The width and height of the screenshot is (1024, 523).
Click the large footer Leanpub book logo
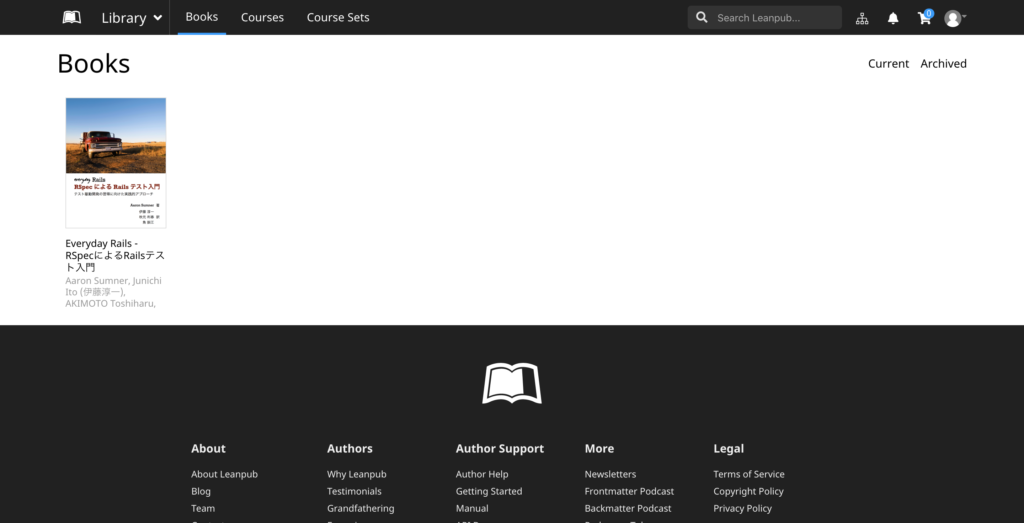(511, 384)
